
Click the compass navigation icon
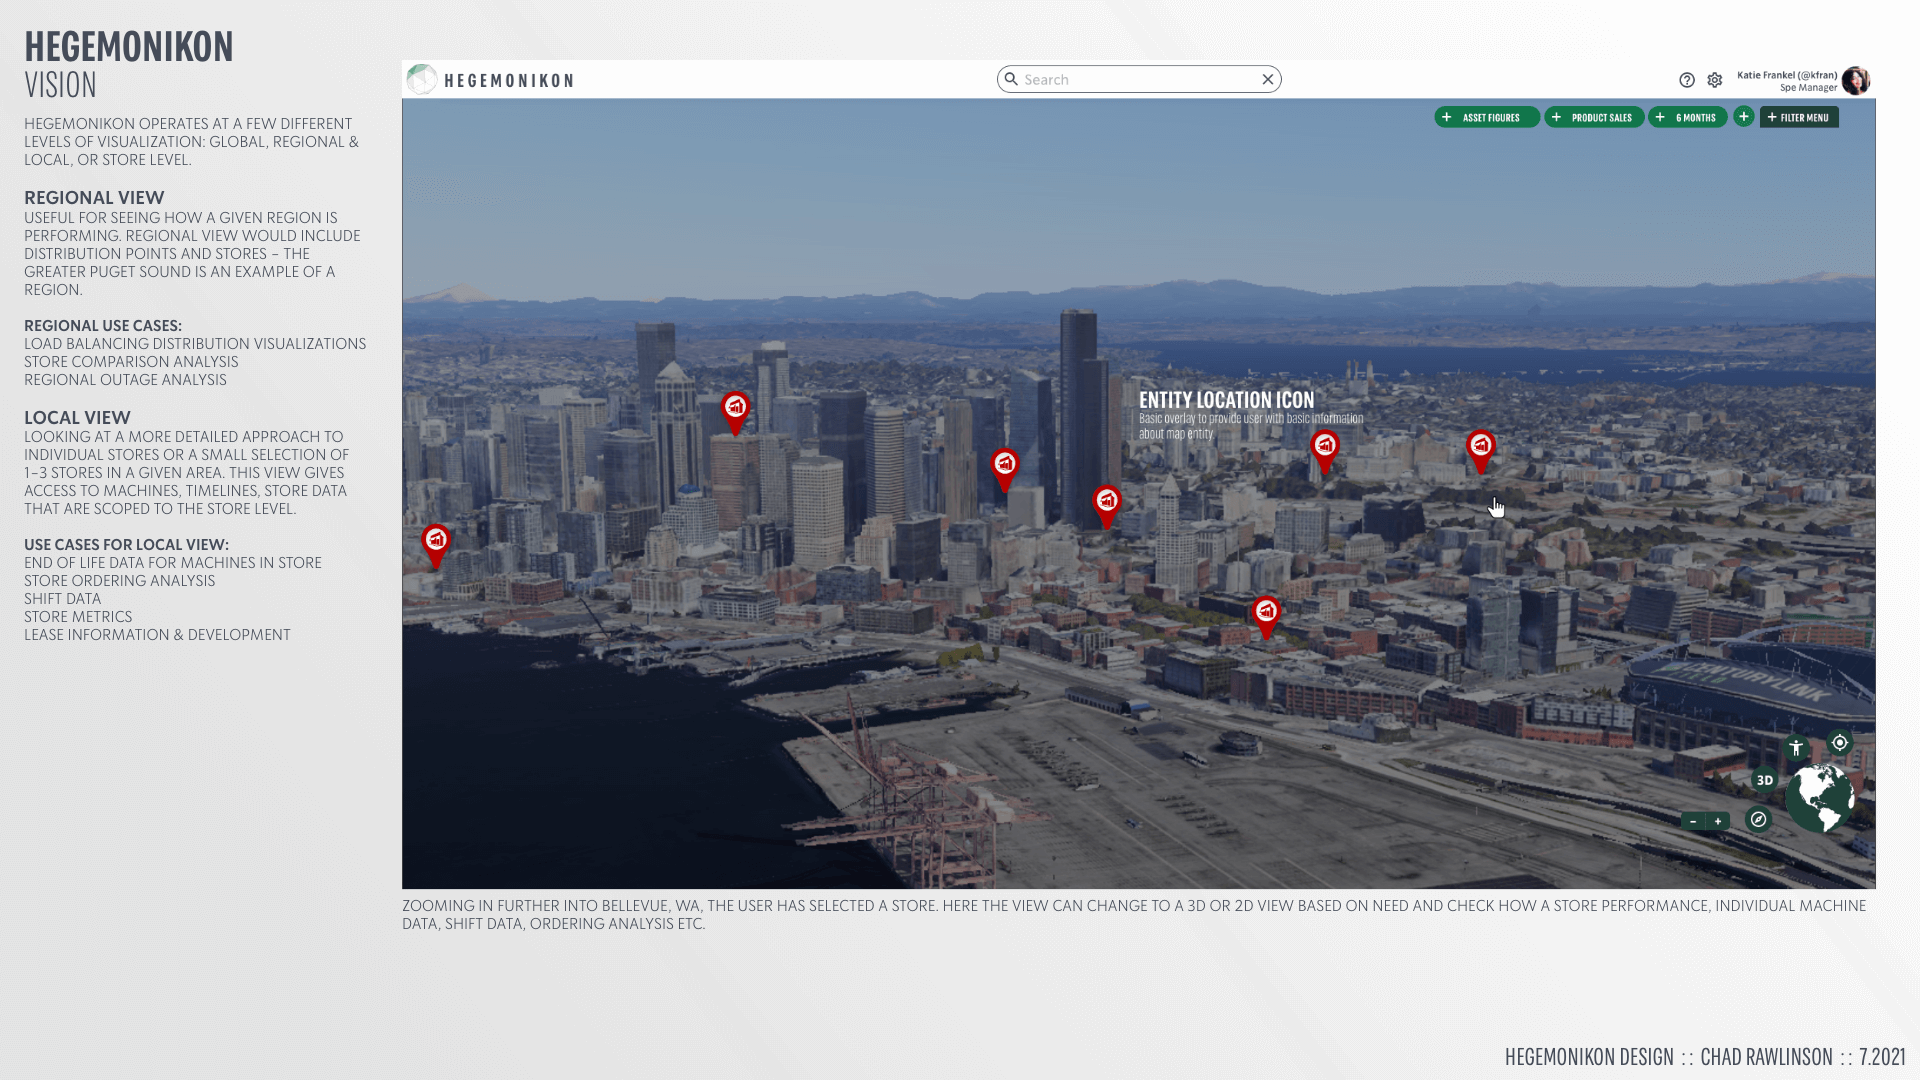[x=1758, y=820]
